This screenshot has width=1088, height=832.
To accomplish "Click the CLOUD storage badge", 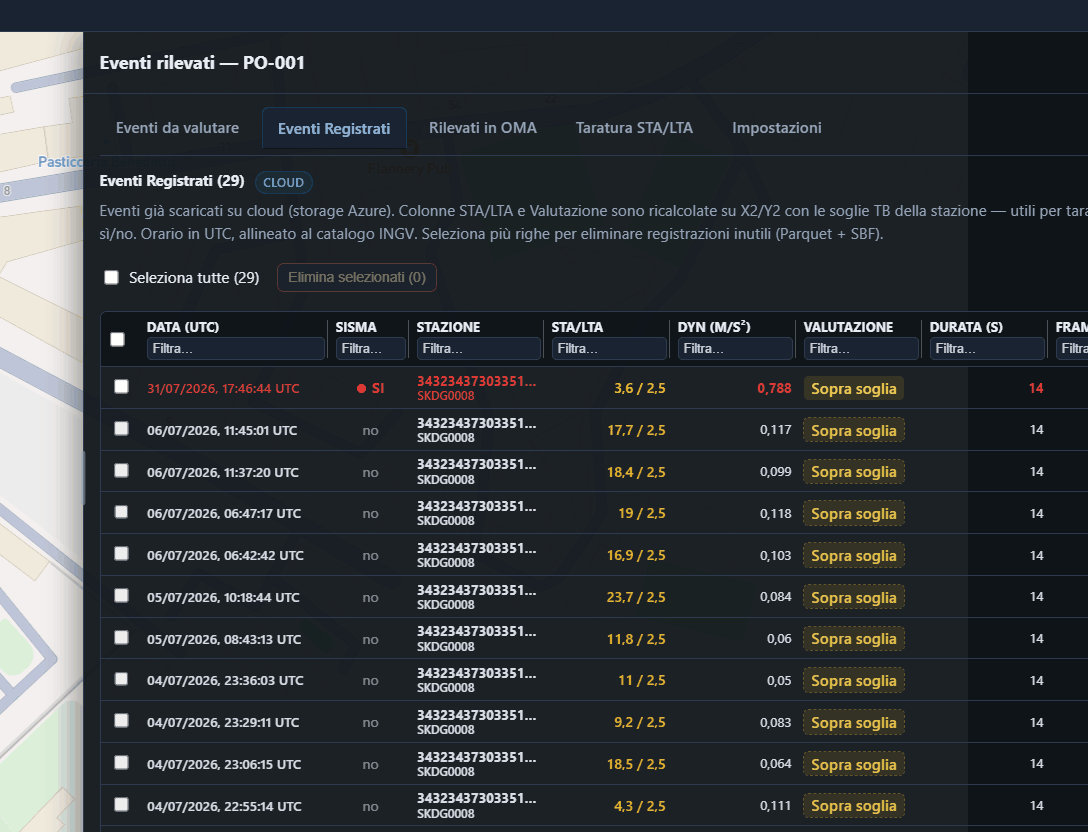I will (x=284, y=182).
